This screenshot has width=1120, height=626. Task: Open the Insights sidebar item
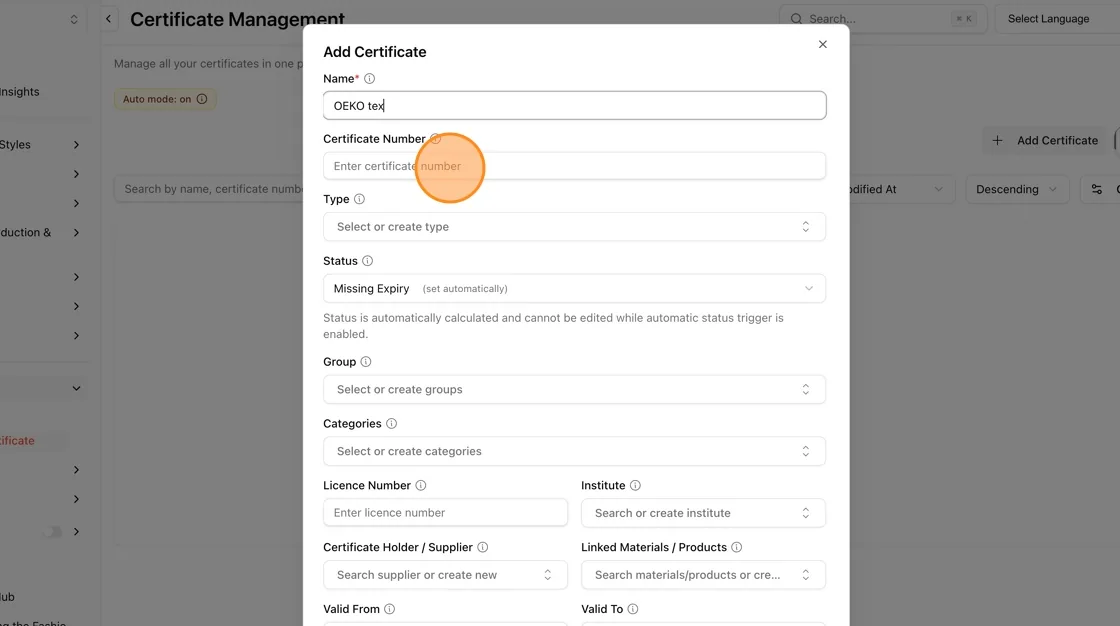[x=20, y=91]
